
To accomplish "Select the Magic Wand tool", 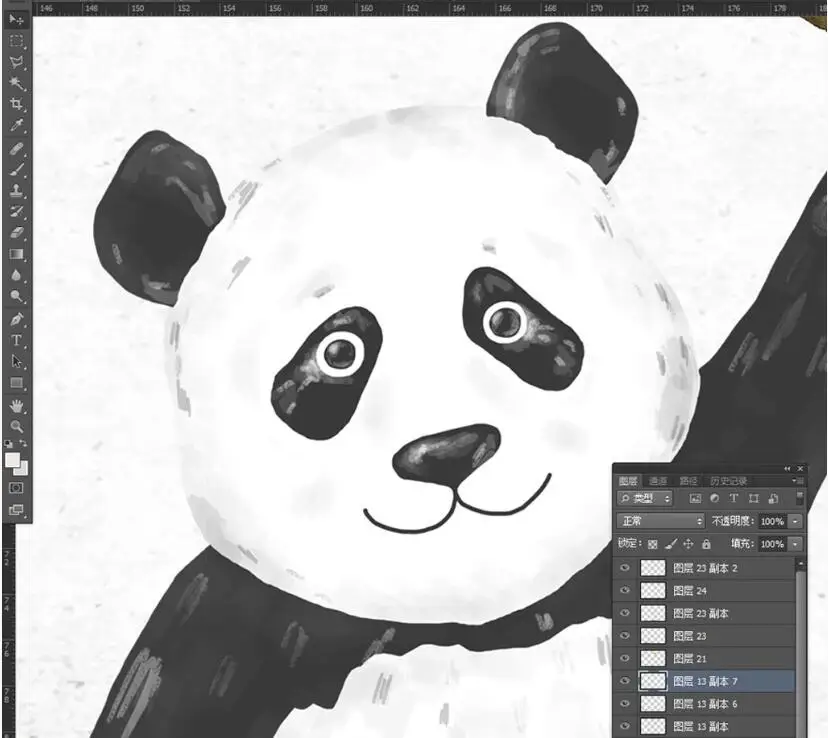I will click(16, 83).
